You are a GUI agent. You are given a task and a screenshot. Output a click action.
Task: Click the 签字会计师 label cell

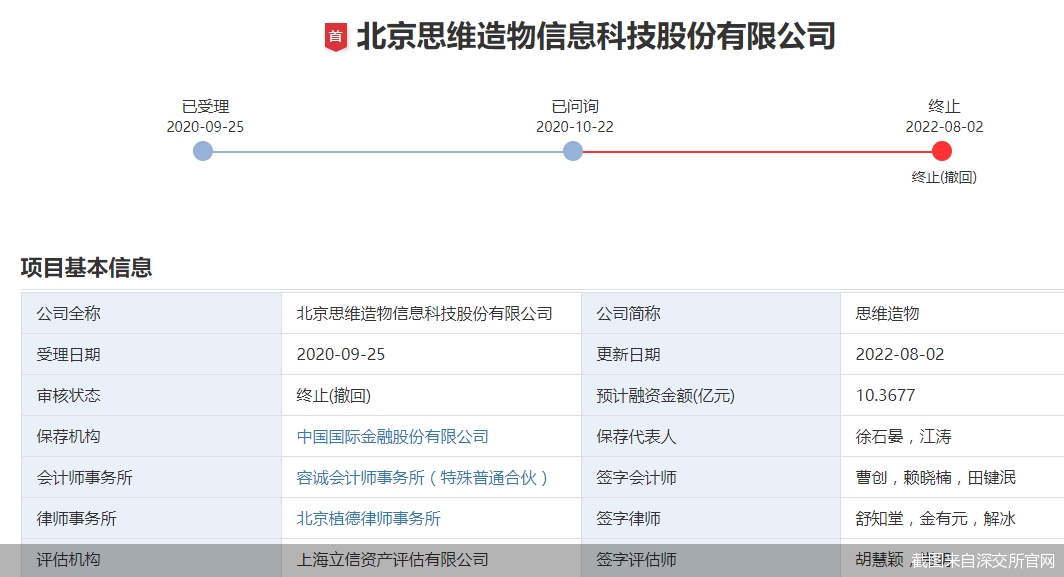click(711, 477)
